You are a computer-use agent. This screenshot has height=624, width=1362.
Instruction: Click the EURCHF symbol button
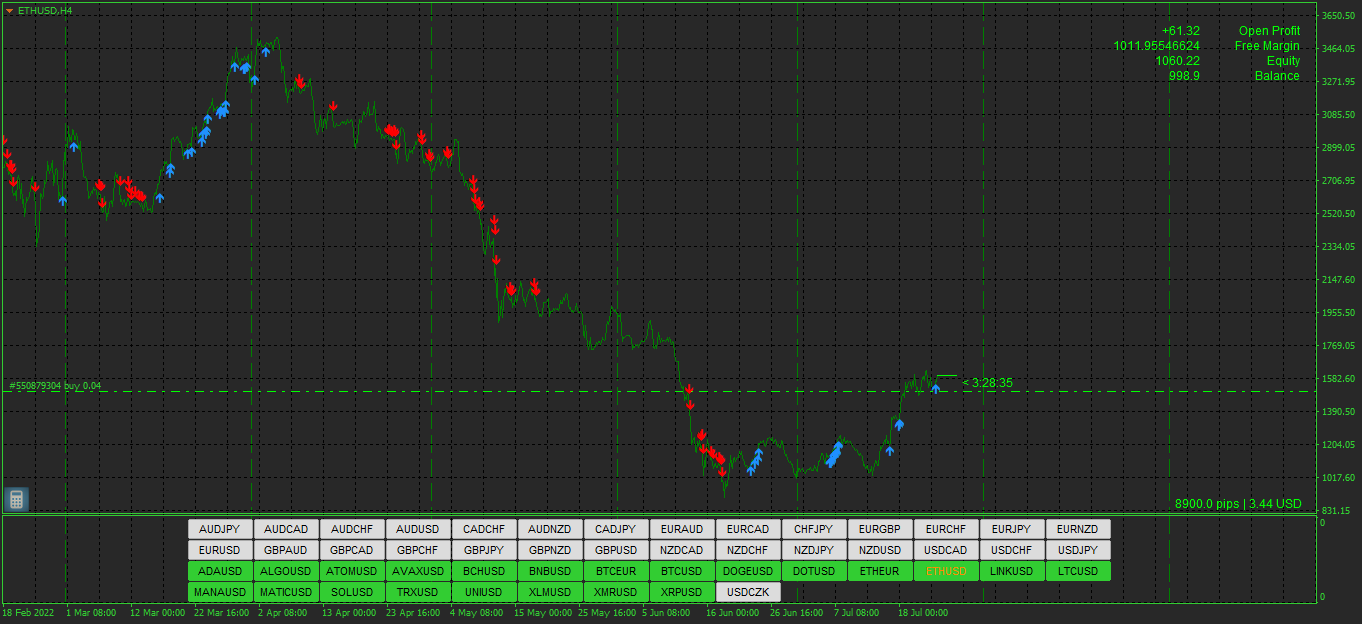945,529
